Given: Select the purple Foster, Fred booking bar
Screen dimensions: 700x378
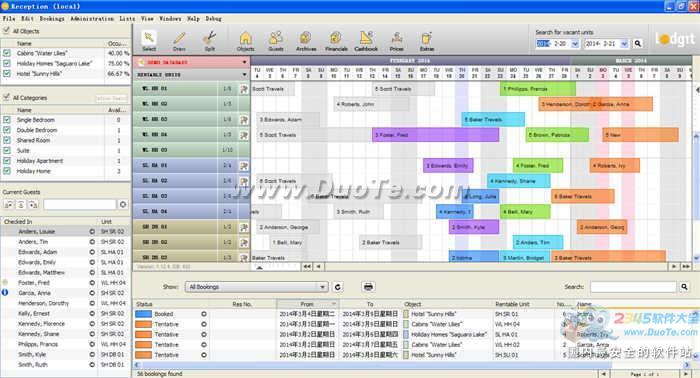Looking at the screenshot, I should [435, 135].
